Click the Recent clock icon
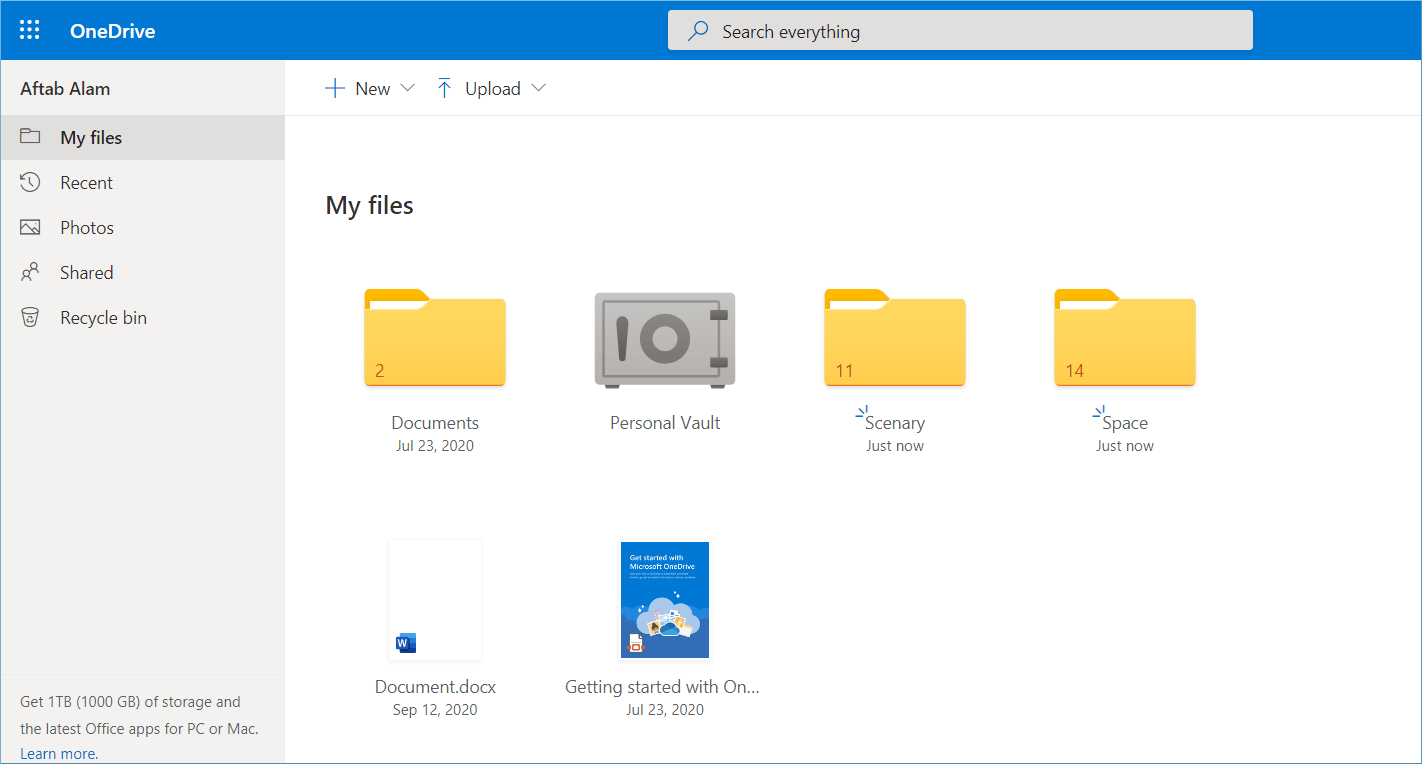The height and width of the screenshot is (764, 1422). [30, 182]
